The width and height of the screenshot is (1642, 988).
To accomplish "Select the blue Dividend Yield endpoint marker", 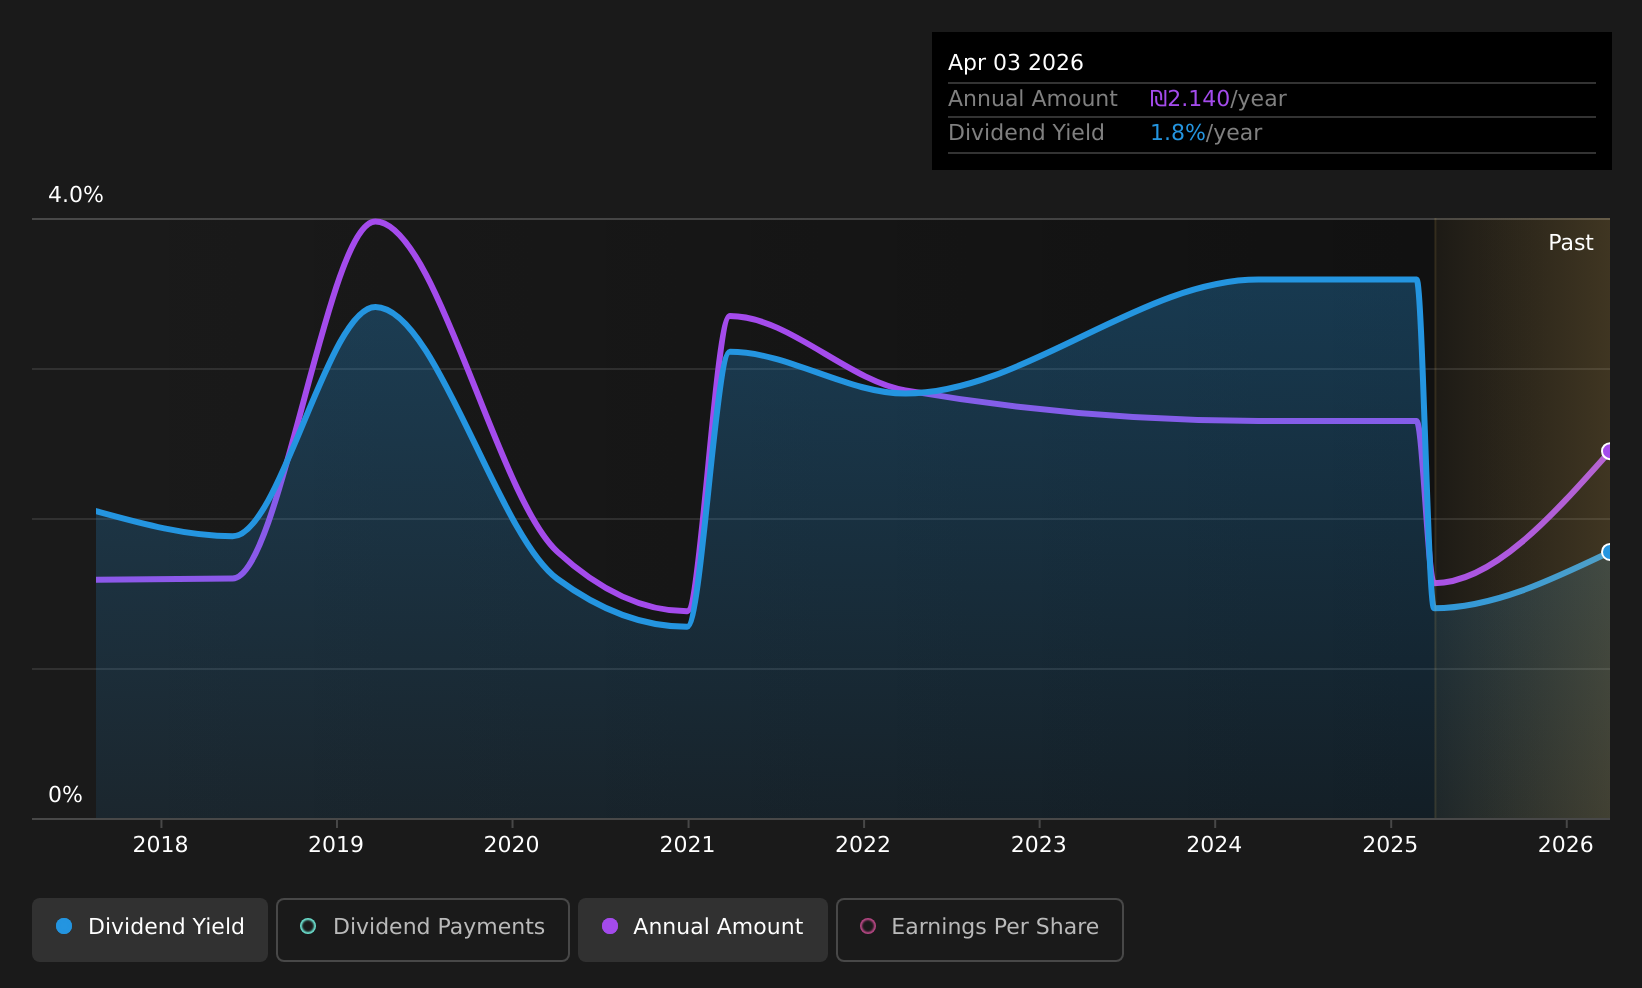I will (x=1608, y=552).
